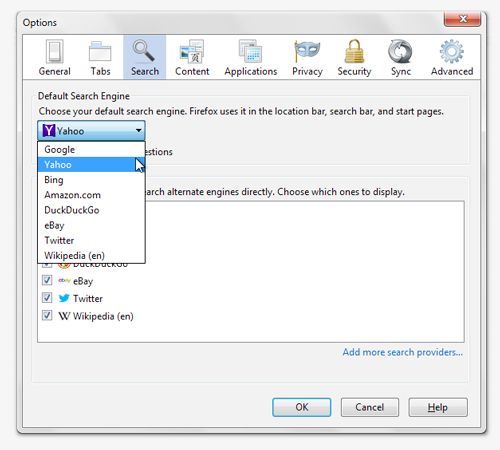500x450 pixels.
Task: Click the Cancel button
Action: [x=370, y=407]
